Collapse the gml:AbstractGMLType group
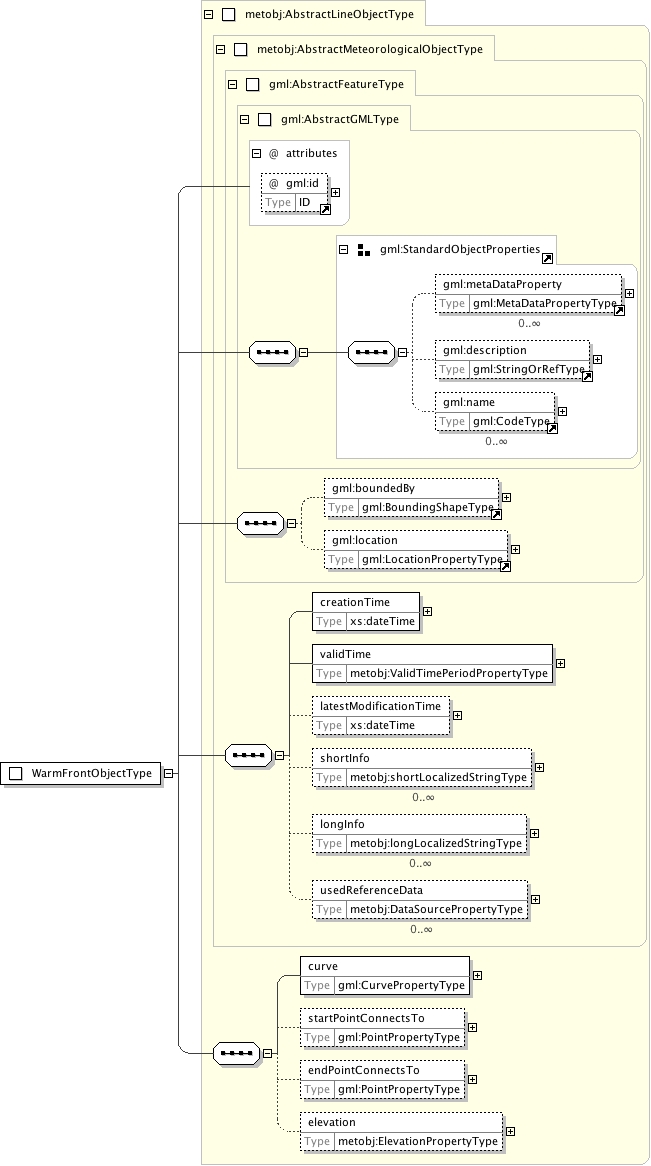The width and height of the screenshot is (651, 1166). point(244,119)
